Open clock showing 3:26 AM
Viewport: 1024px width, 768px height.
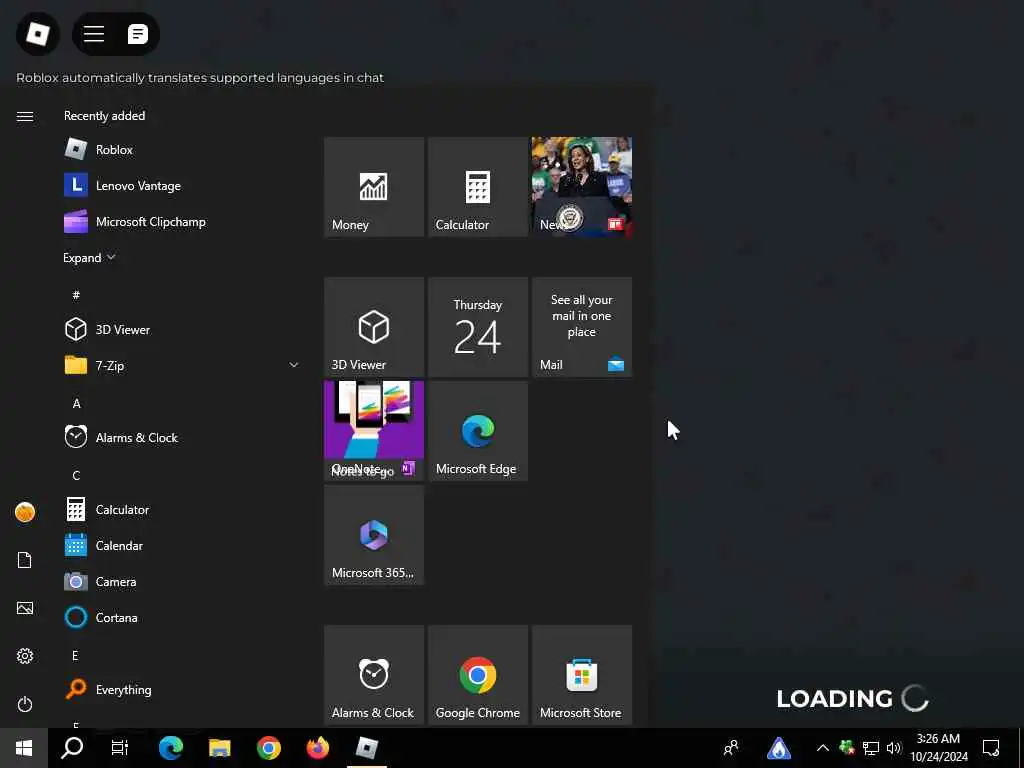[938, 748]
